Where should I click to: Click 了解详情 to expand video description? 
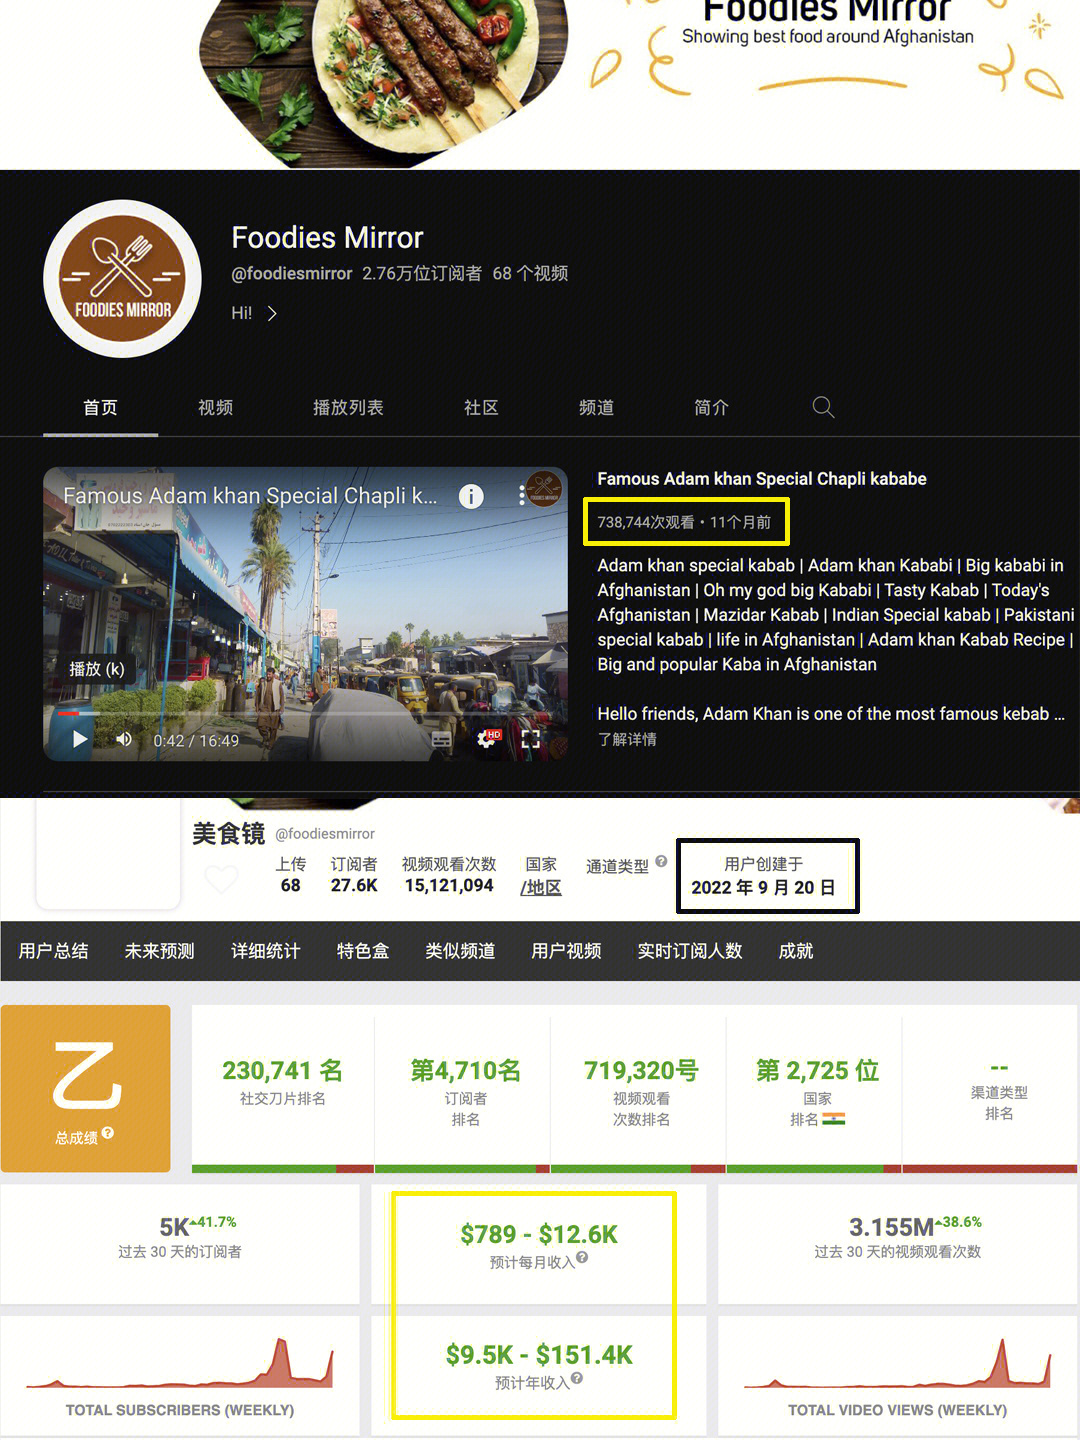[x=627, y=739]
